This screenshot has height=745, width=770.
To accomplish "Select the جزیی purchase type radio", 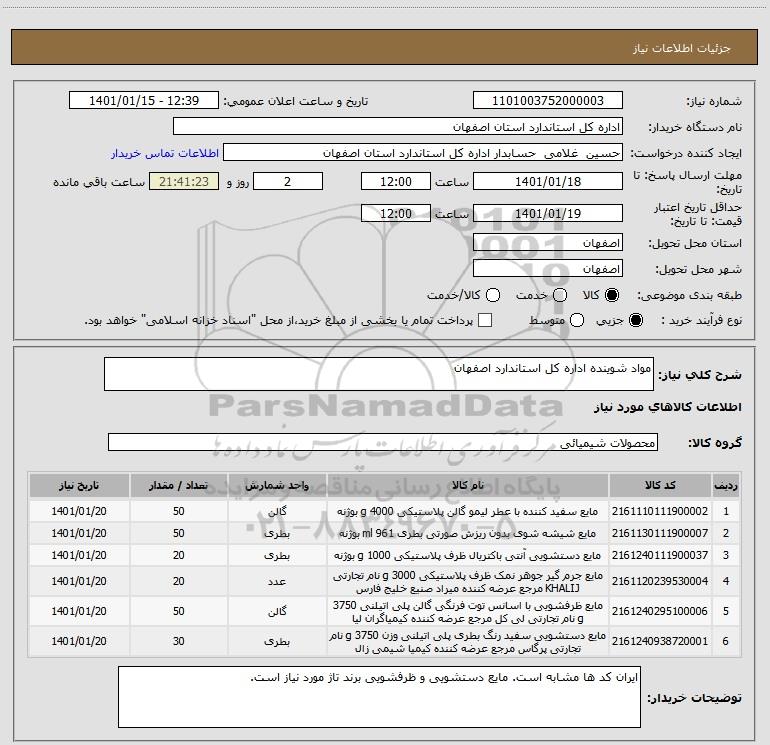I will pos(635,320).
